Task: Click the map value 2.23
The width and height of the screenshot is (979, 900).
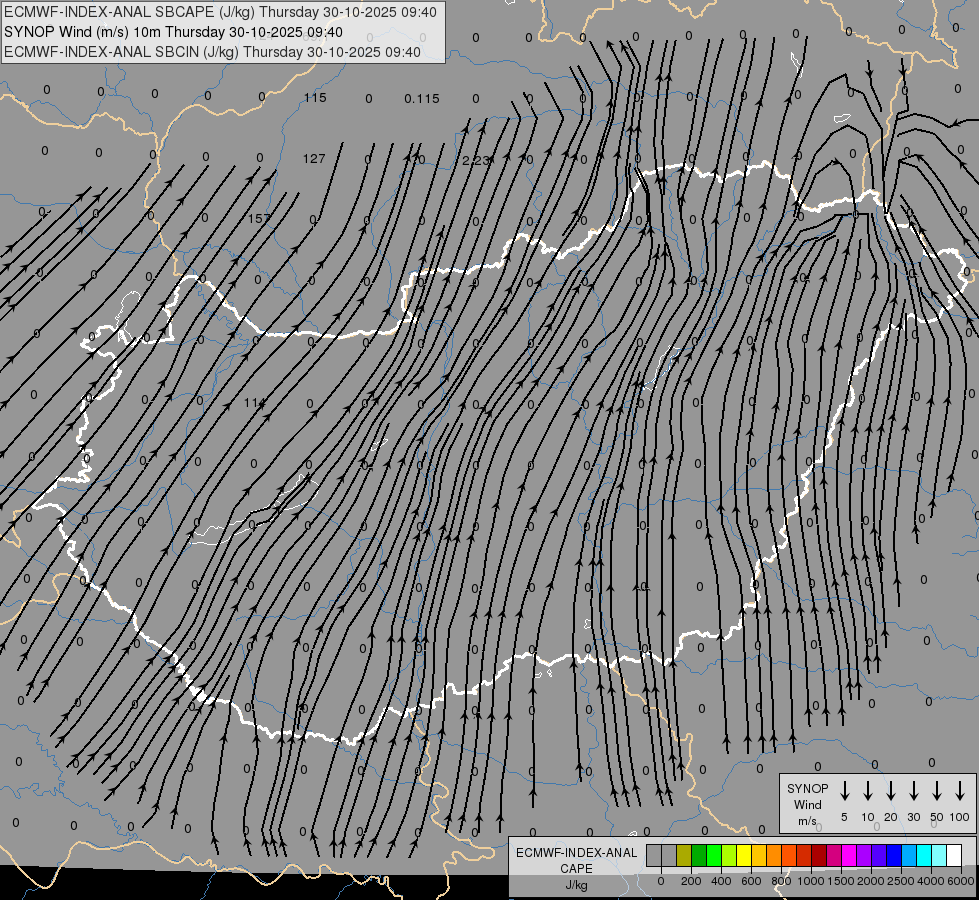Action: point(476,161)
